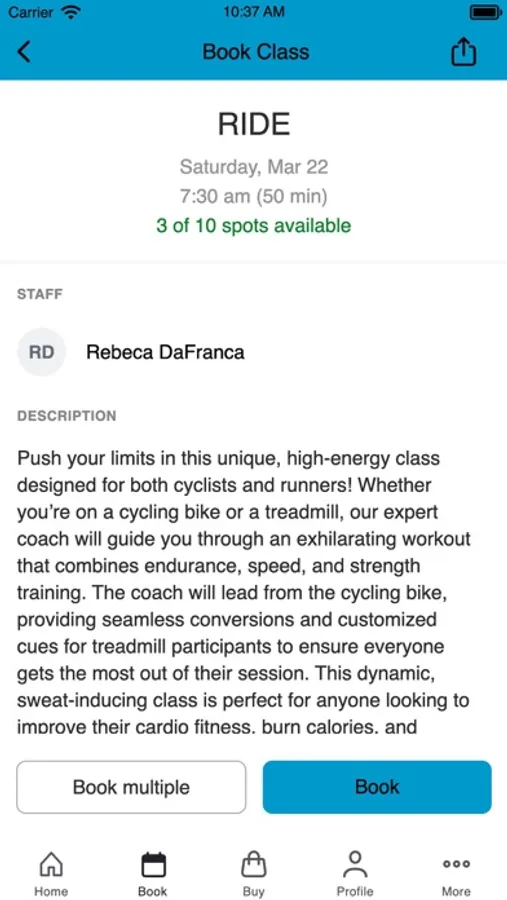Tap the Home tab label

pos(51,891)
